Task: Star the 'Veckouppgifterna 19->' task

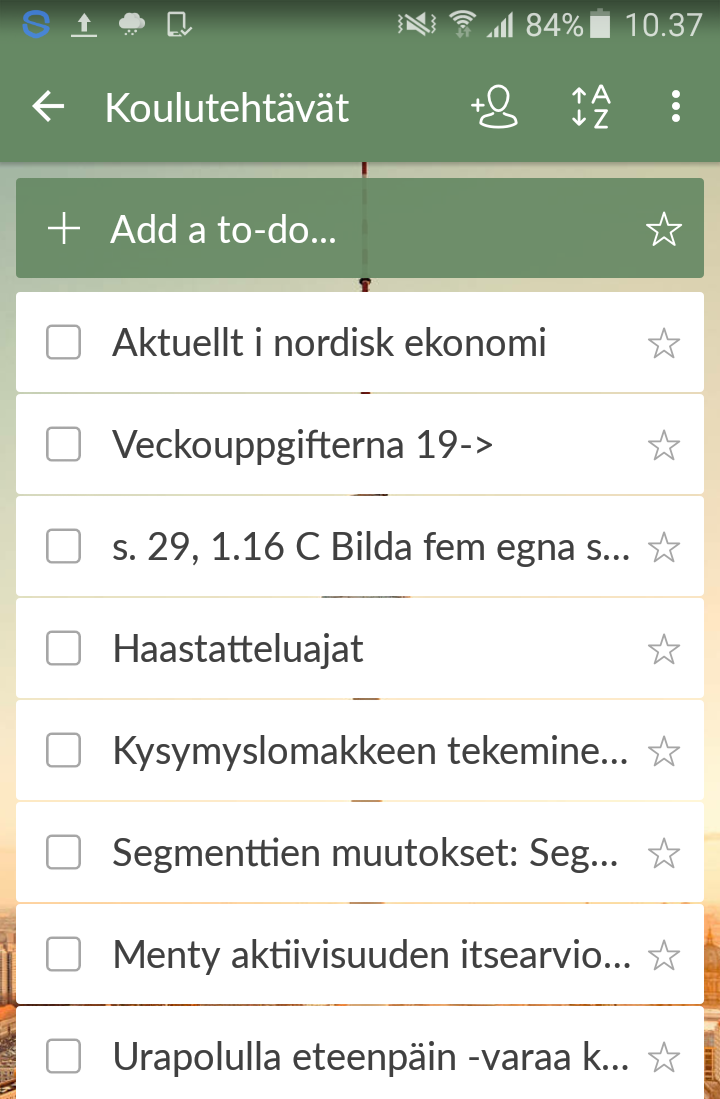Action: [664, 445]
